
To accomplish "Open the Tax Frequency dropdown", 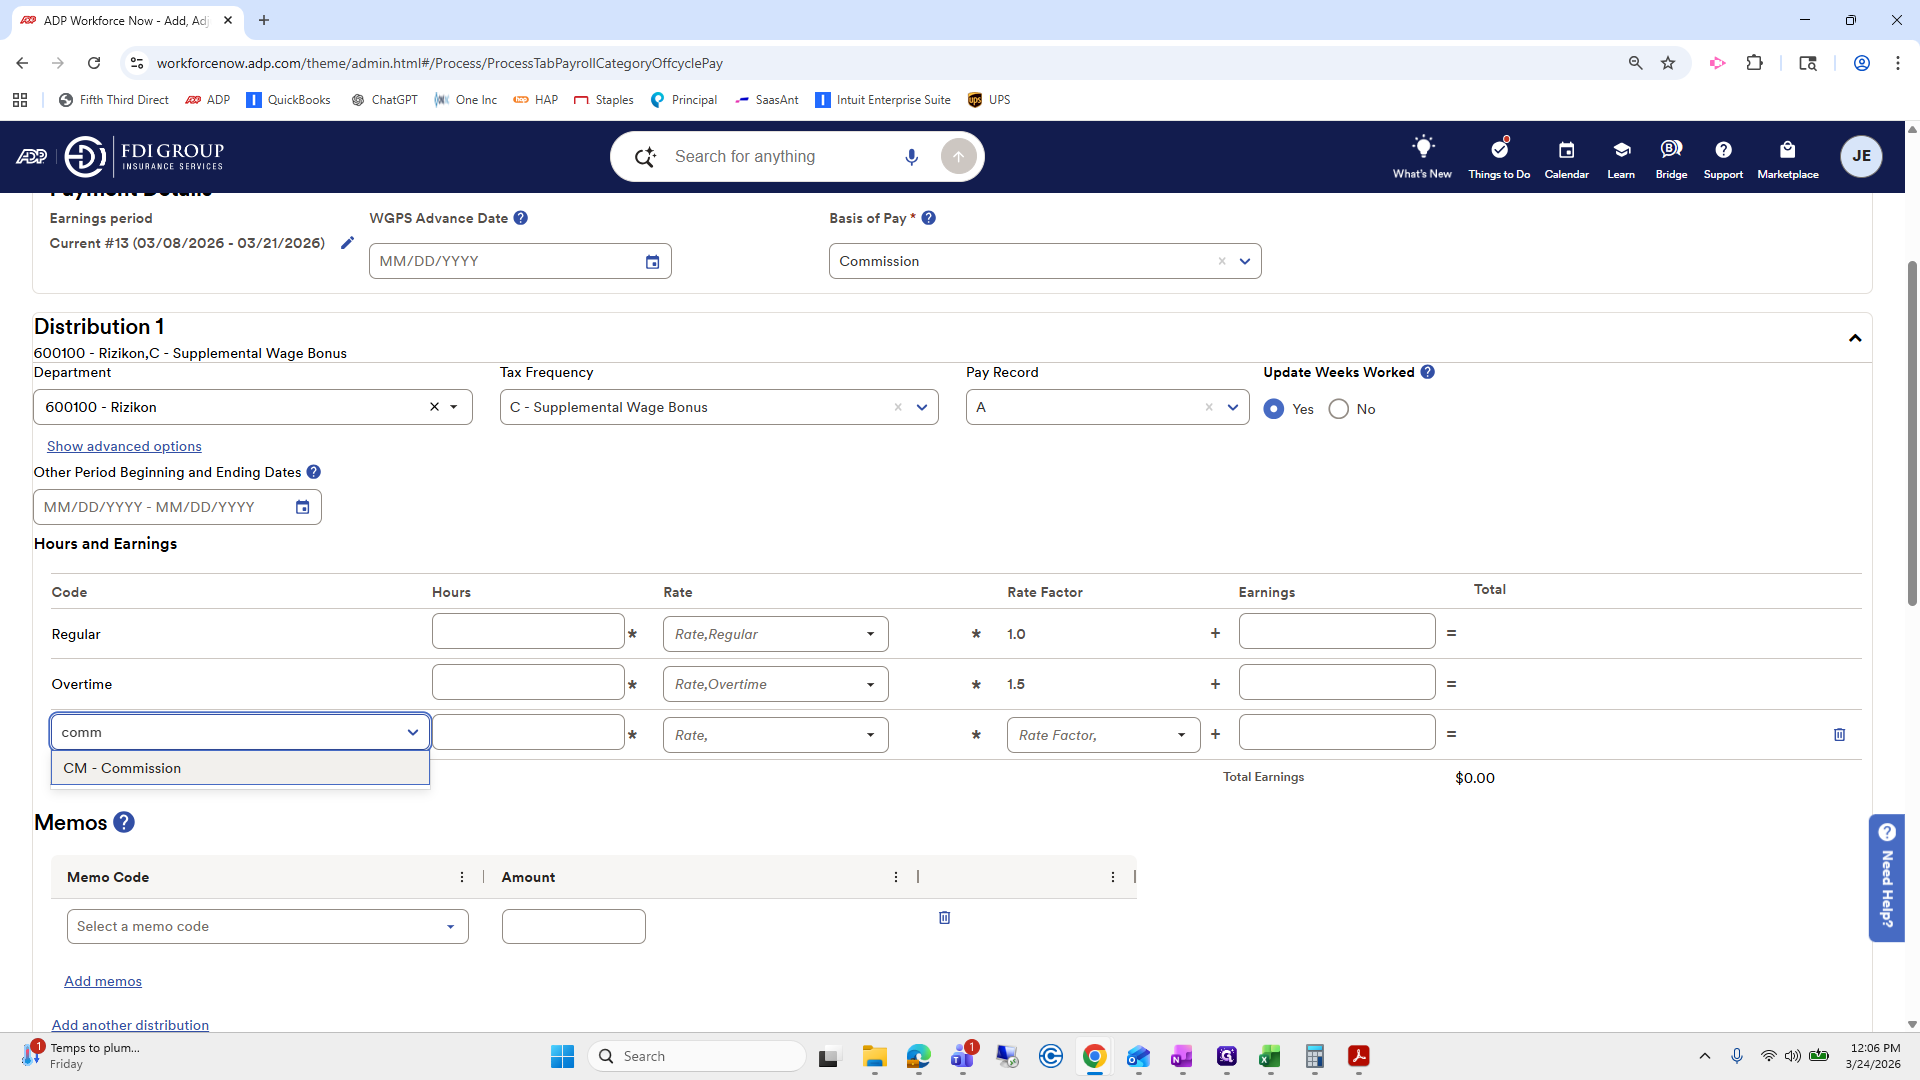I will click(x=921, y=407).
